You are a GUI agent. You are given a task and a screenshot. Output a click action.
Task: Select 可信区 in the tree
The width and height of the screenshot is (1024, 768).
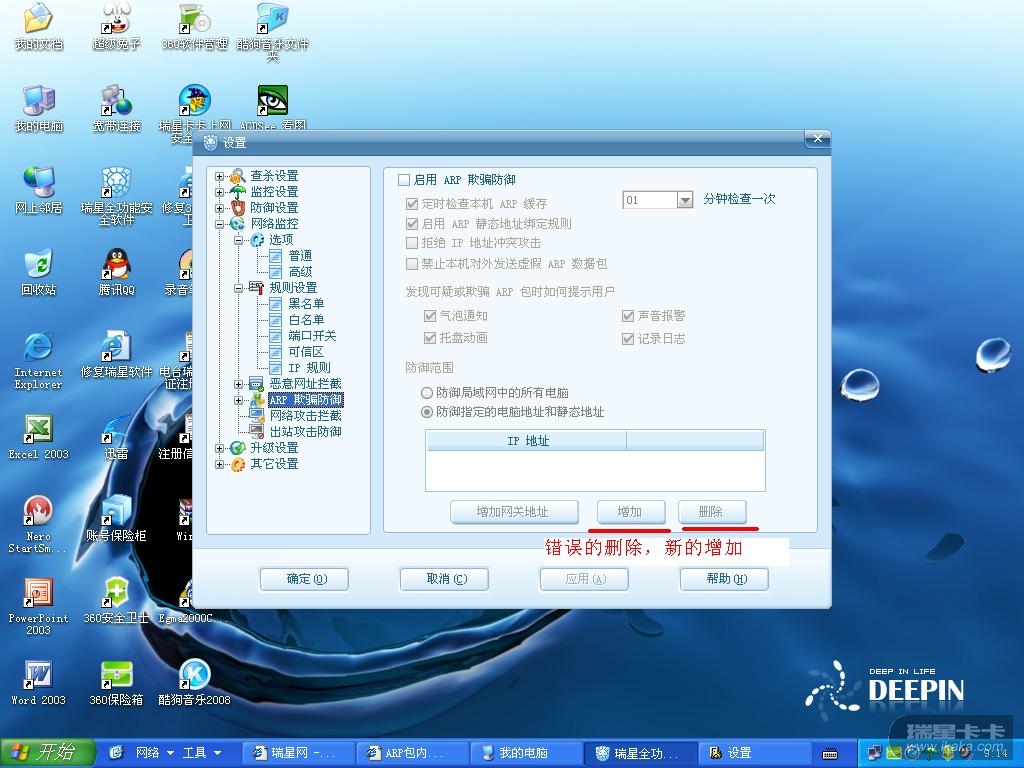tap(306, 351)
